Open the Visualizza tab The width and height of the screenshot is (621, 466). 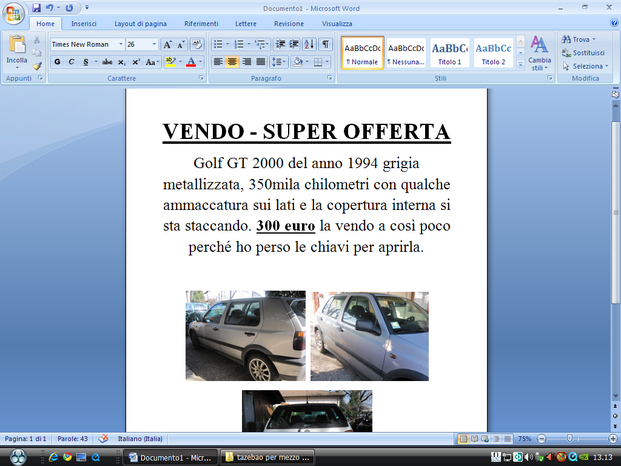pos(337,24)
